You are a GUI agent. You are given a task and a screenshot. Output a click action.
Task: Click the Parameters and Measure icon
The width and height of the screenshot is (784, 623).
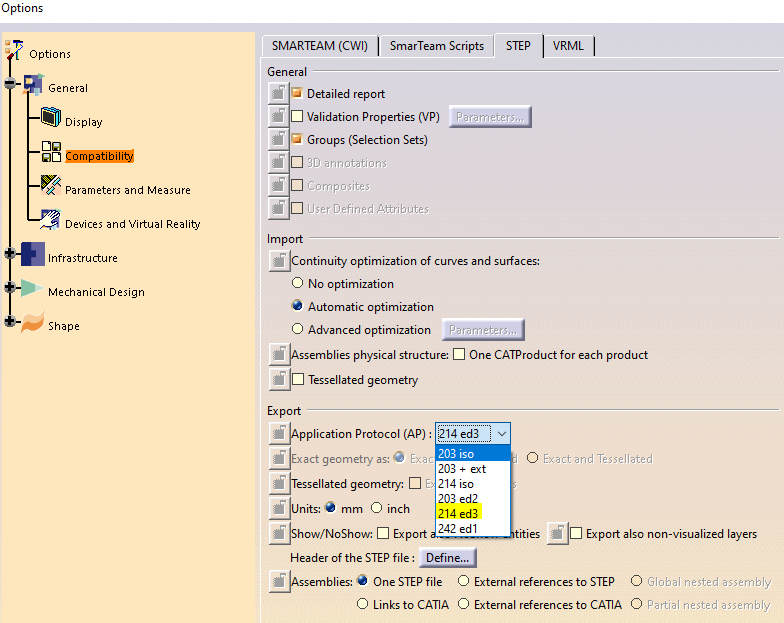coord(50,186)
